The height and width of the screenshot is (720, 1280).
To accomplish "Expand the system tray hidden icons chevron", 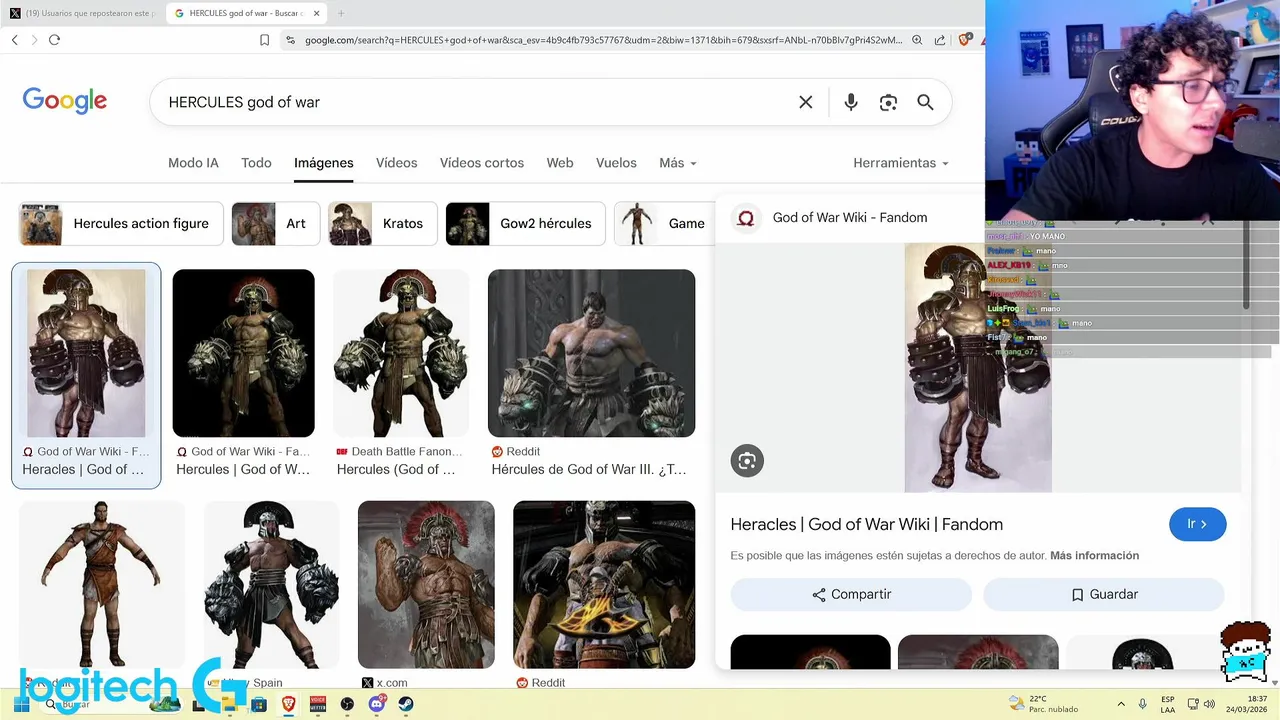I will 1120,704.
